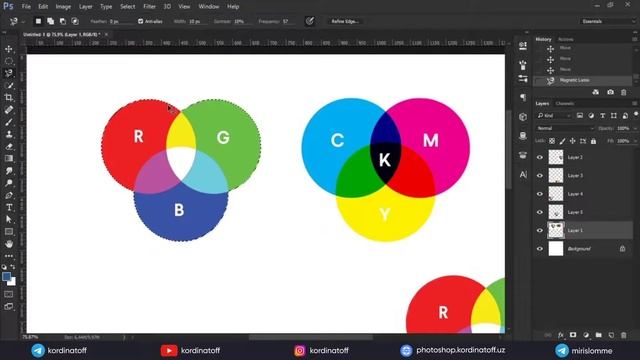Image resolution: width=640 pixels, height=360 pixels.
Task: Click the Create new group folder icon
Action: coord(598,335)
